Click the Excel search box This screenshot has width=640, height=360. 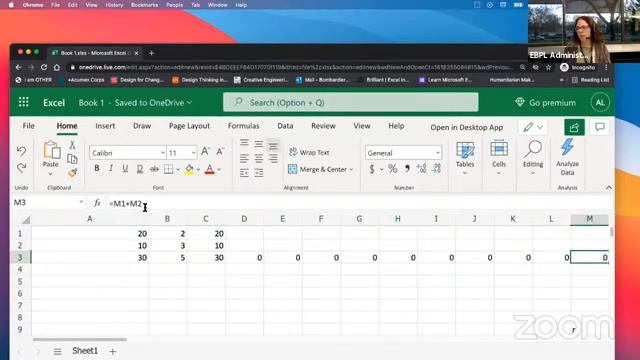pos(351,102)
